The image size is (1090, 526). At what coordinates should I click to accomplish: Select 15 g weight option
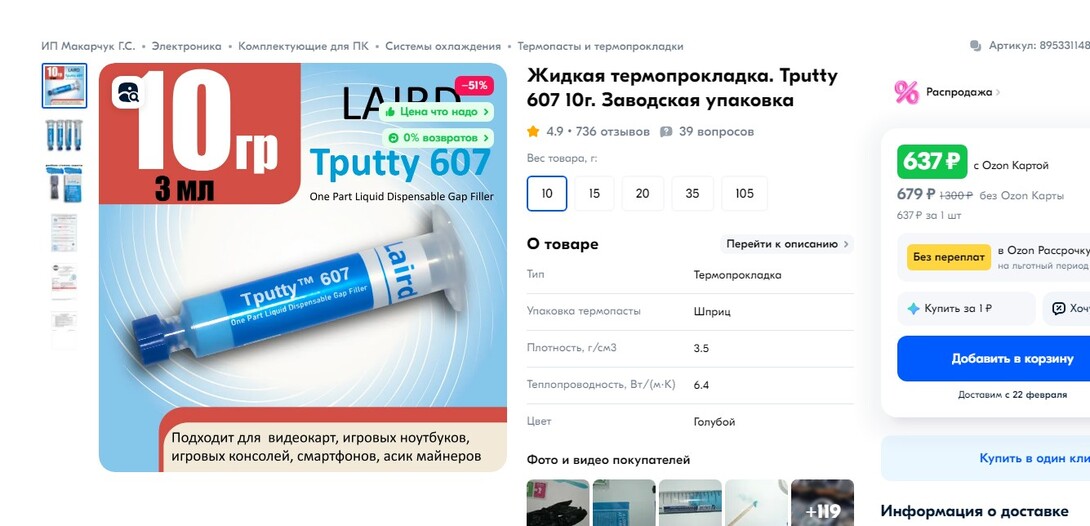pos(594,193)
